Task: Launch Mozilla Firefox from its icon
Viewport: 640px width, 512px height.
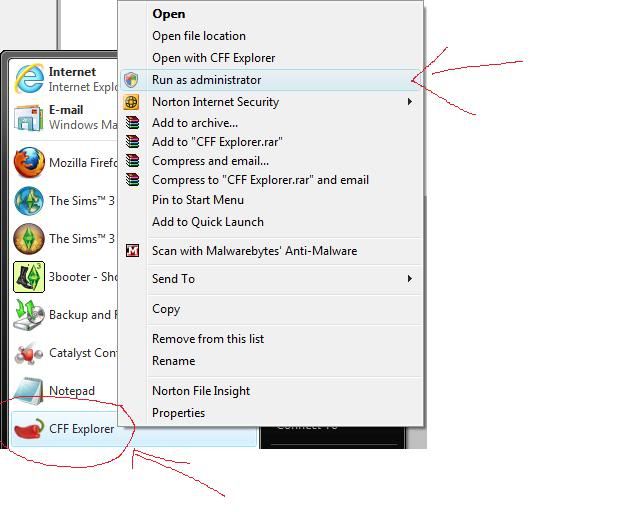Action: click(x=29, y=163)
